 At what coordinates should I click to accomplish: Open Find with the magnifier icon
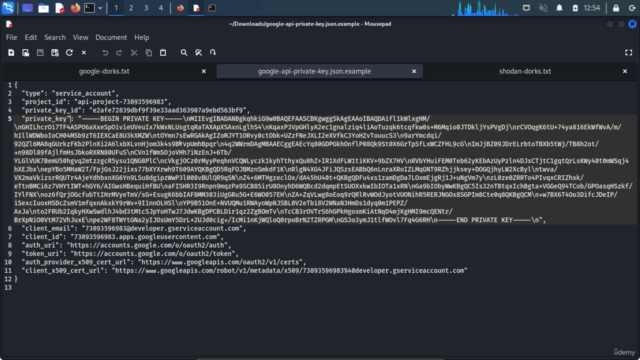click(x=184, y=53)
